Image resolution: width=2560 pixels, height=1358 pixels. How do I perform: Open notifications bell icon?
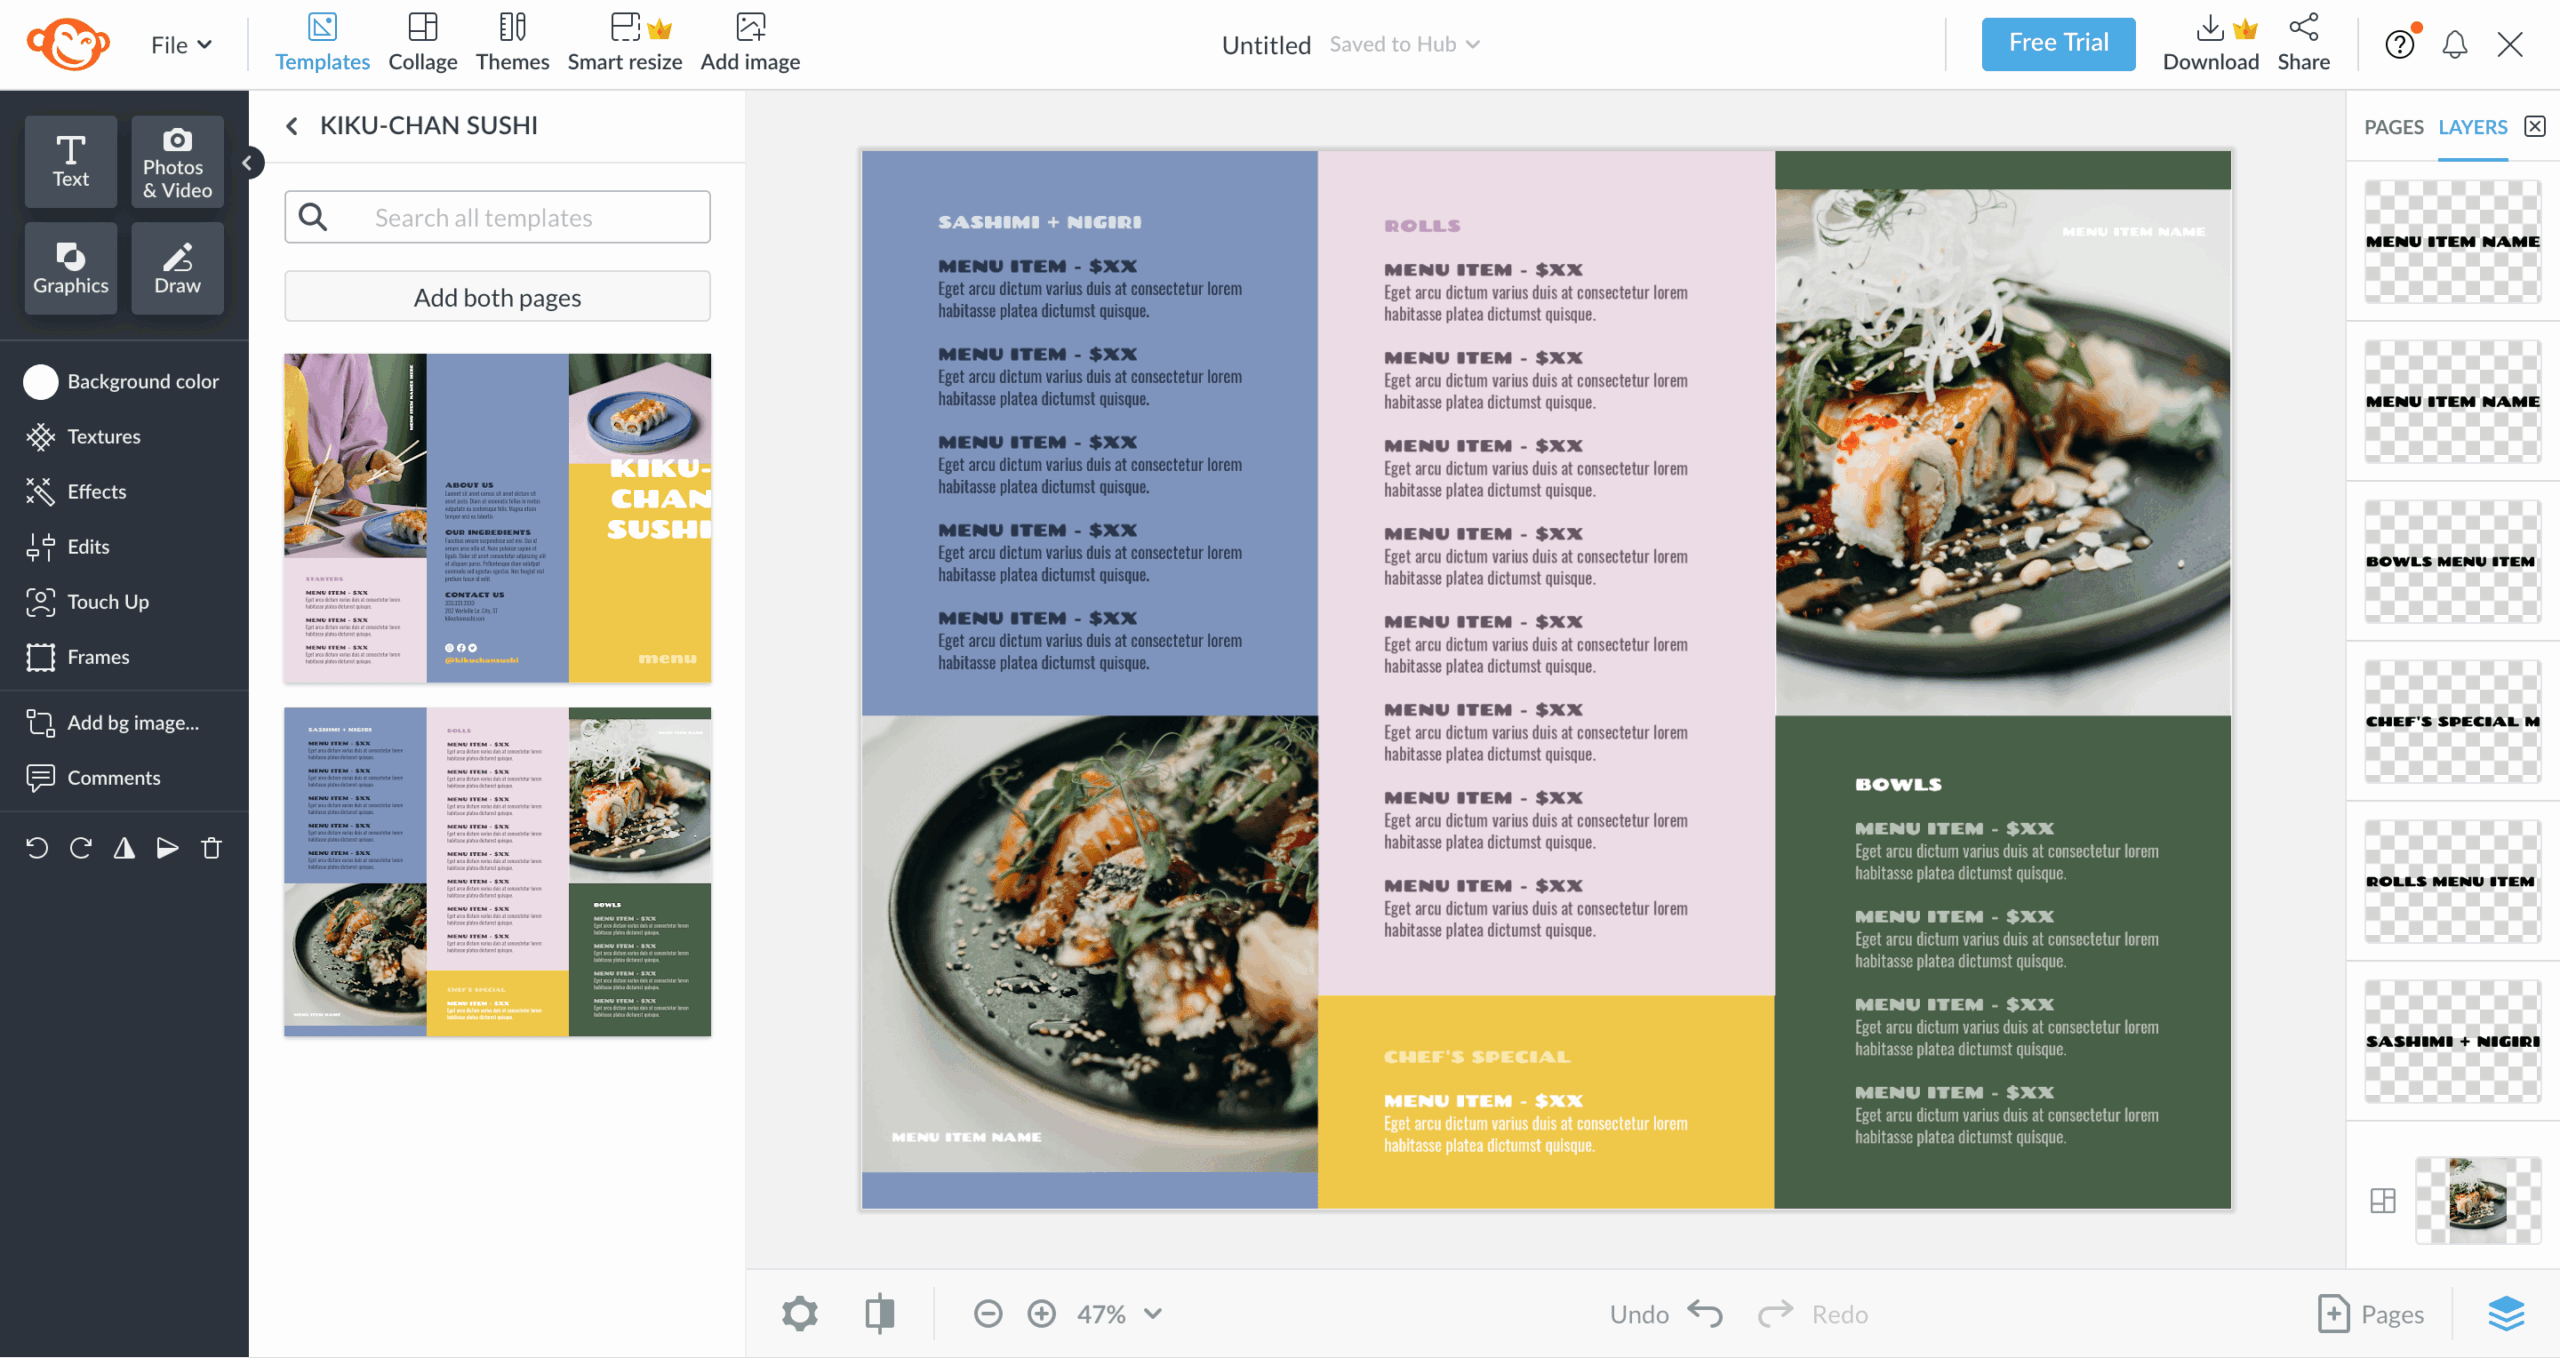[2455, 44]
